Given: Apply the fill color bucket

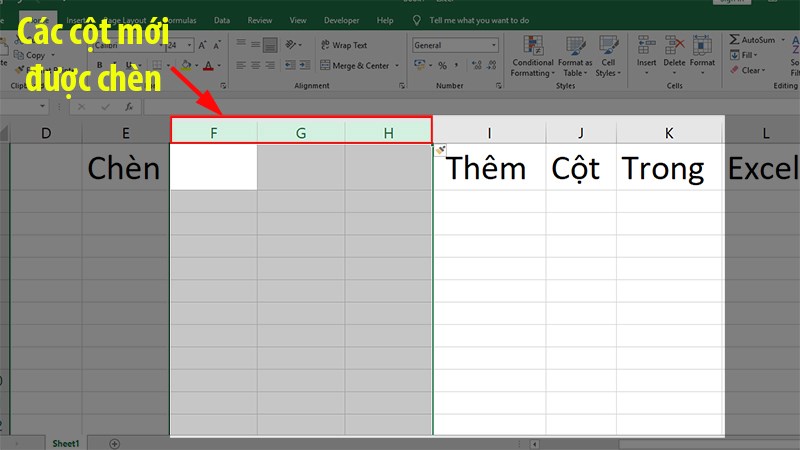Looking at the screenshot, I should 186,65.
